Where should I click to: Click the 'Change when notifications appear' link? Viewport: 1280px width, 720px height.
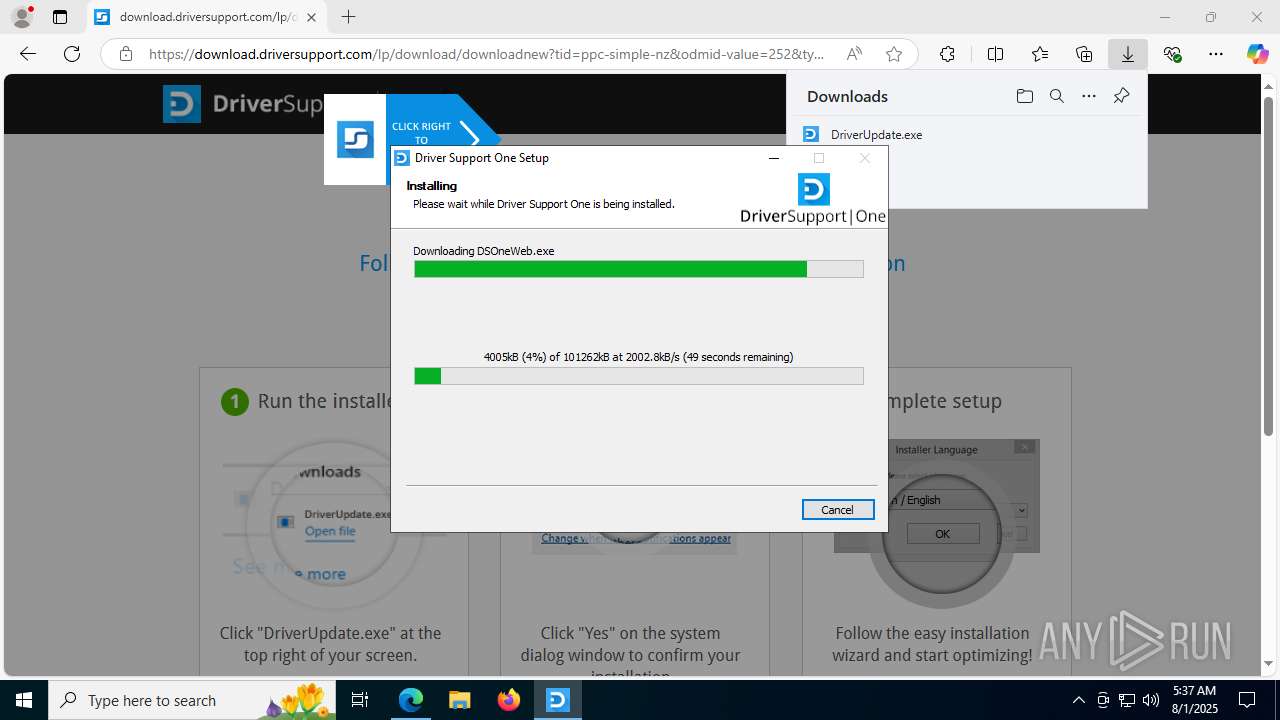click(x=636, y=538)
